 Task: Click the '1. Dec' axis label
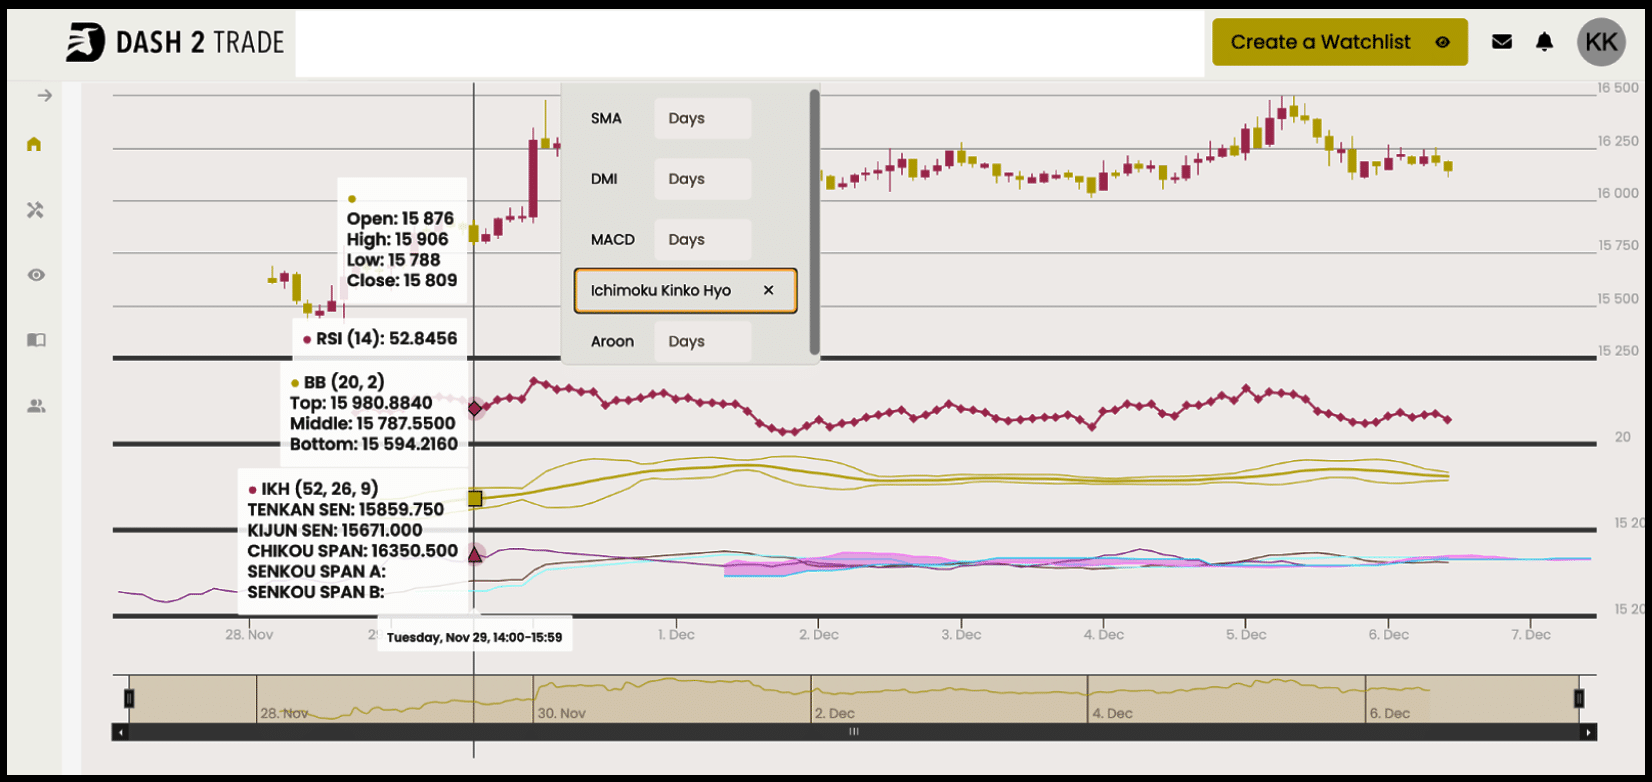676,635
